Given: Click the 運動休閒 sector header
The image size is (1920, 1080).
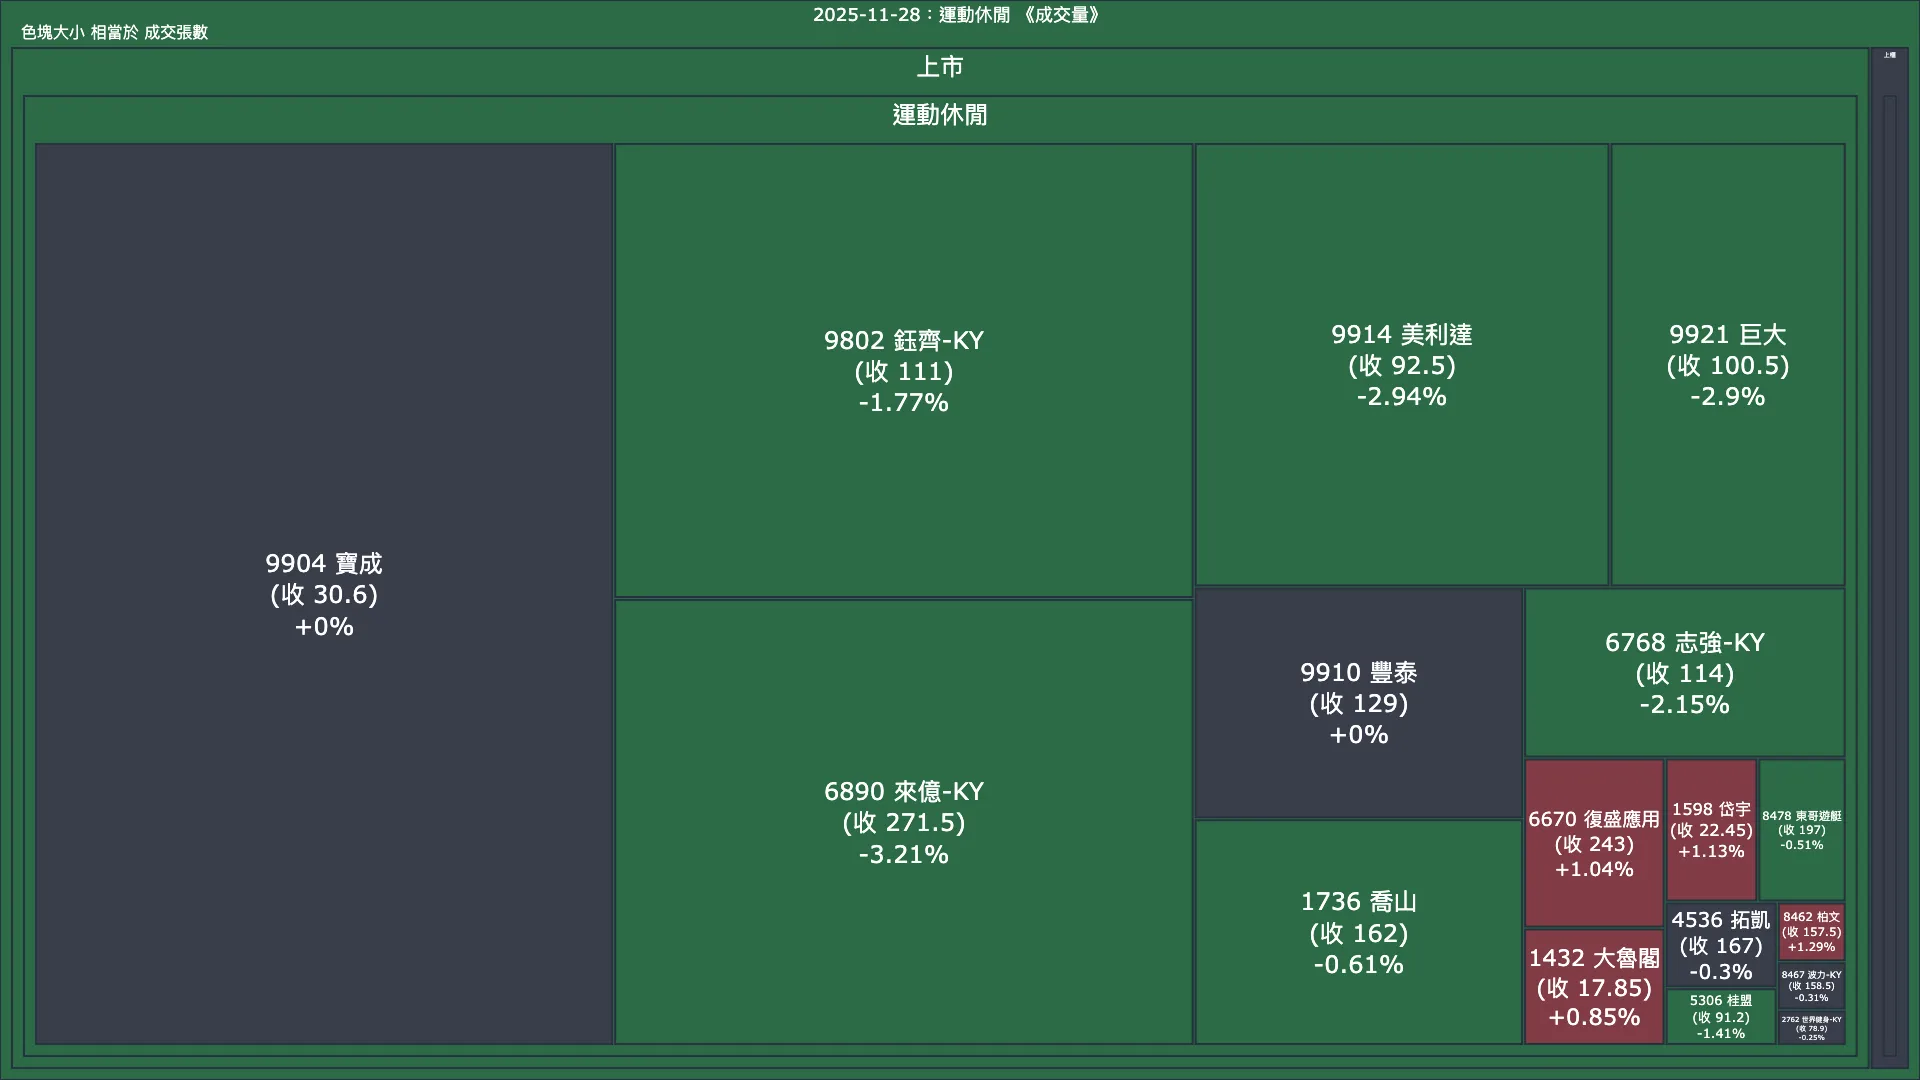Looking at the screenshot, I should pos(939,115).
